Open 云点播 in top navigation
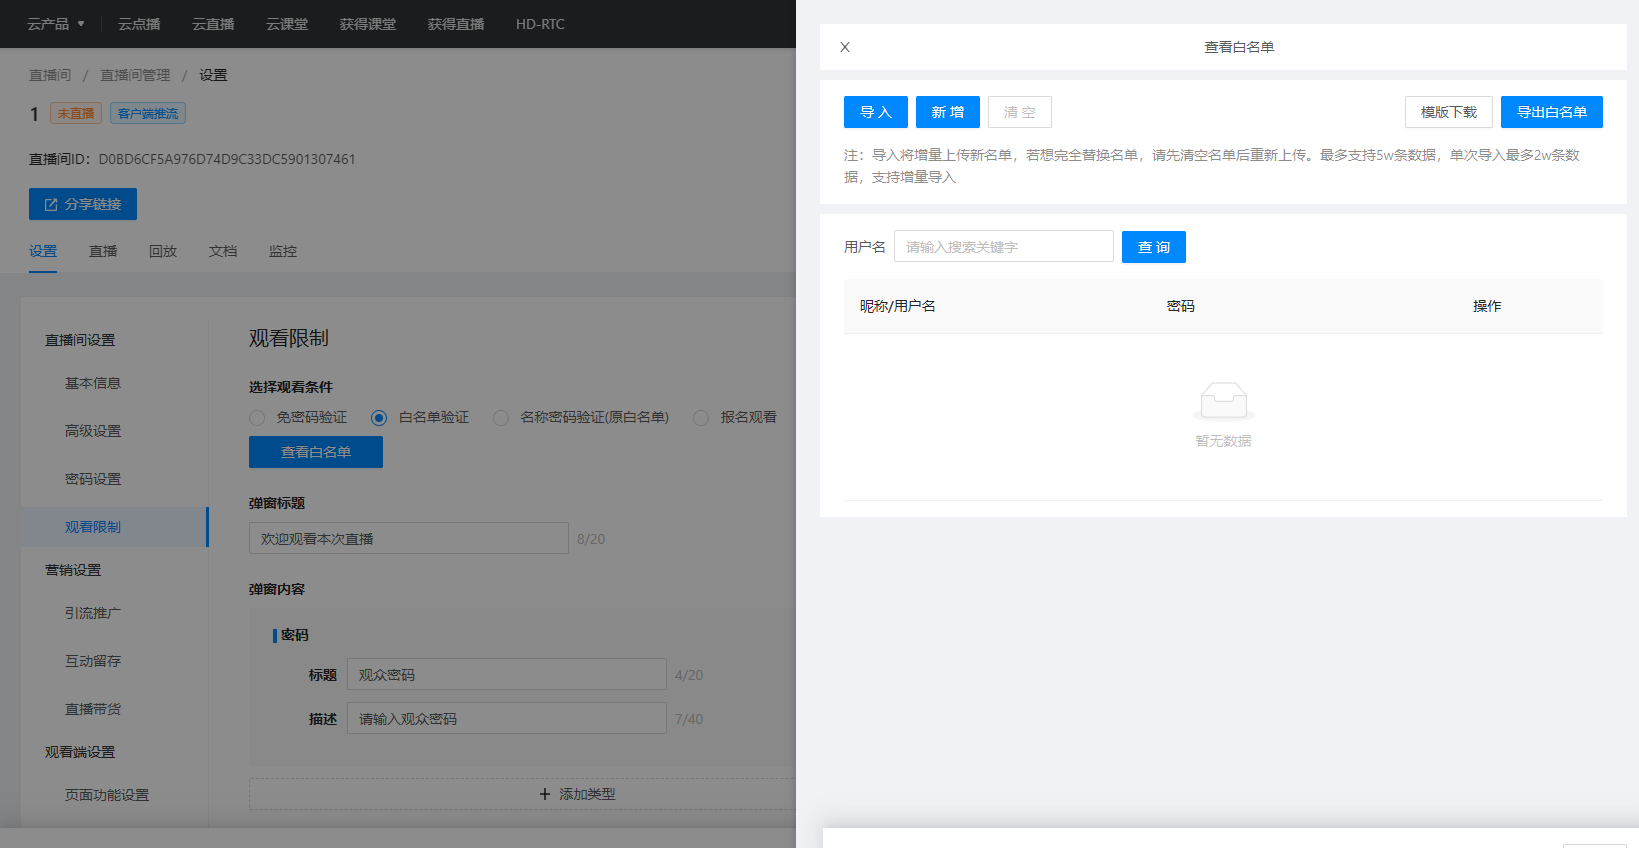 (139, 24)
